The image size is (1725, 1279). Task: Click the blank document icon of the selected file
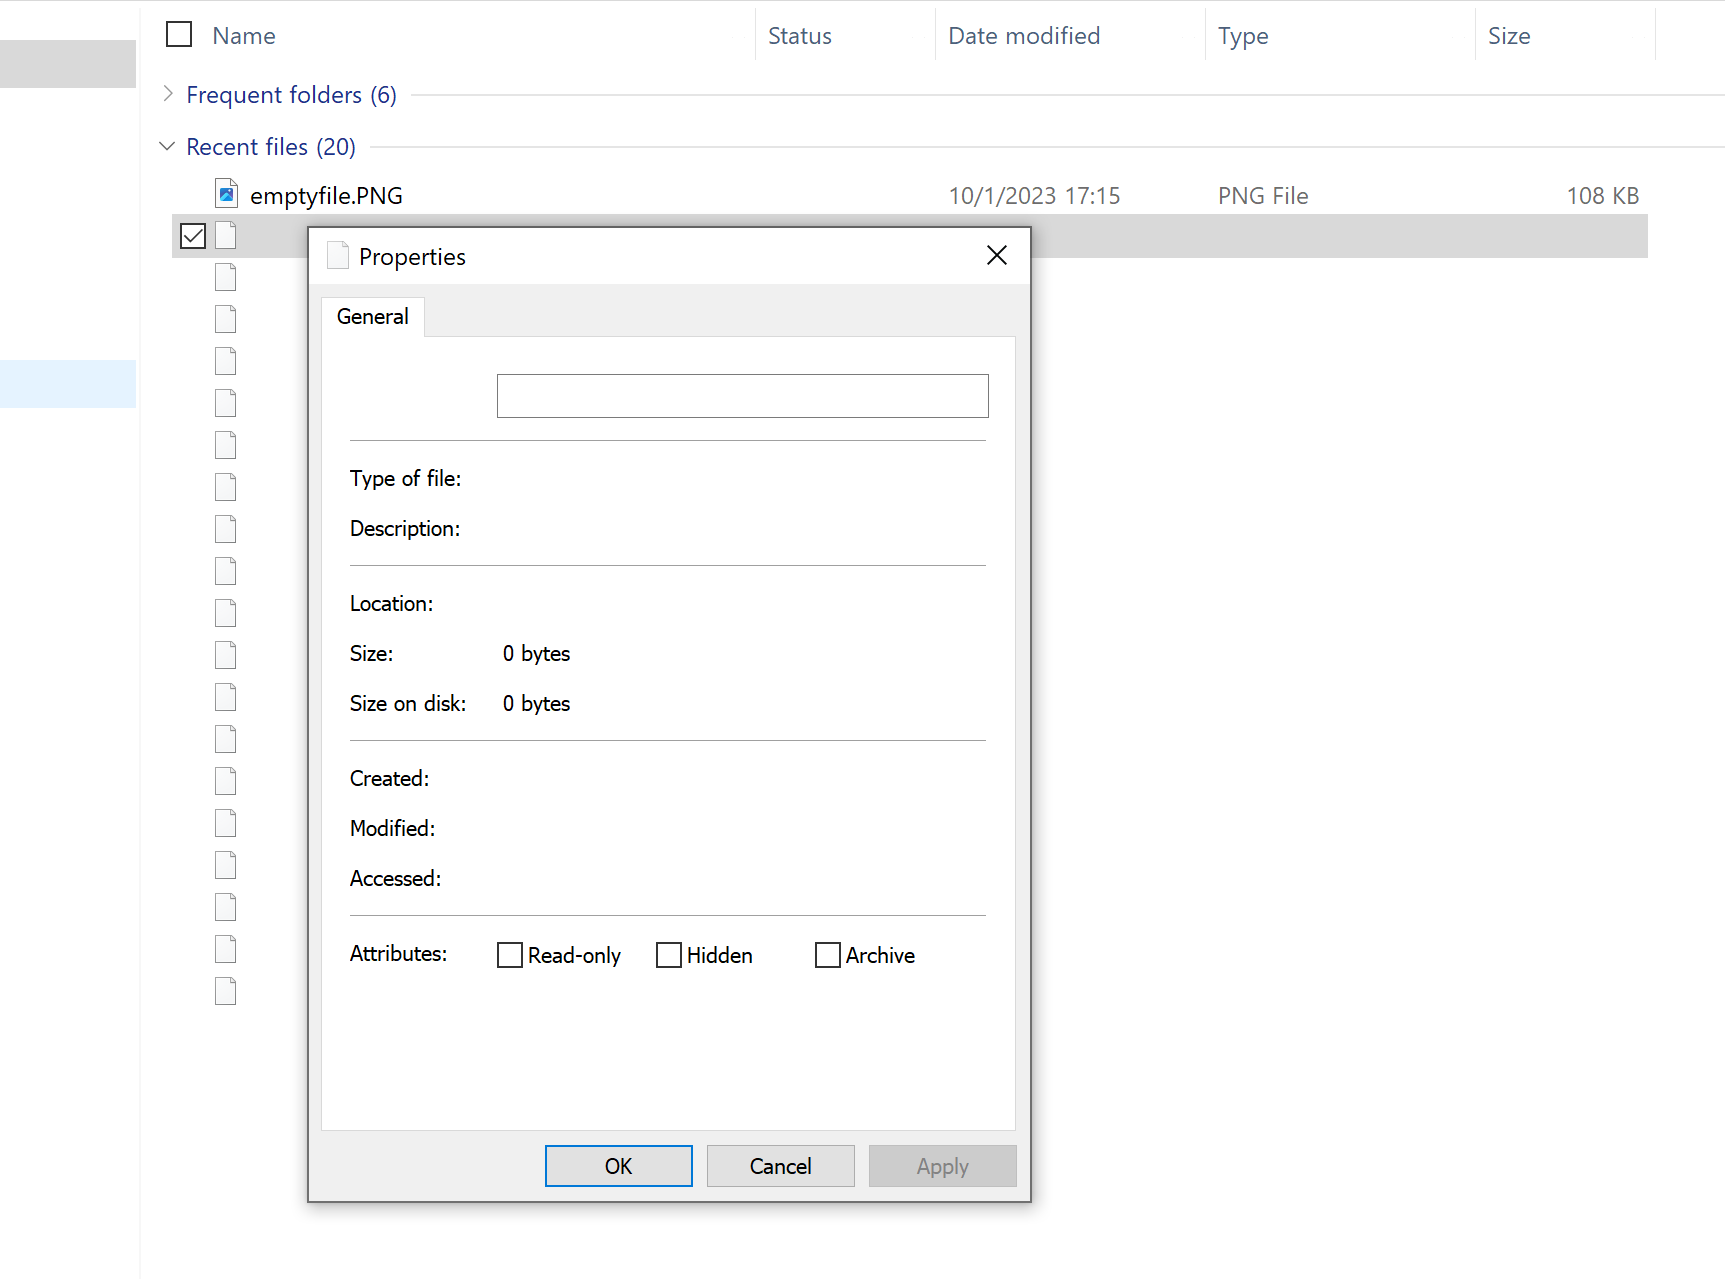click(225, 235)
